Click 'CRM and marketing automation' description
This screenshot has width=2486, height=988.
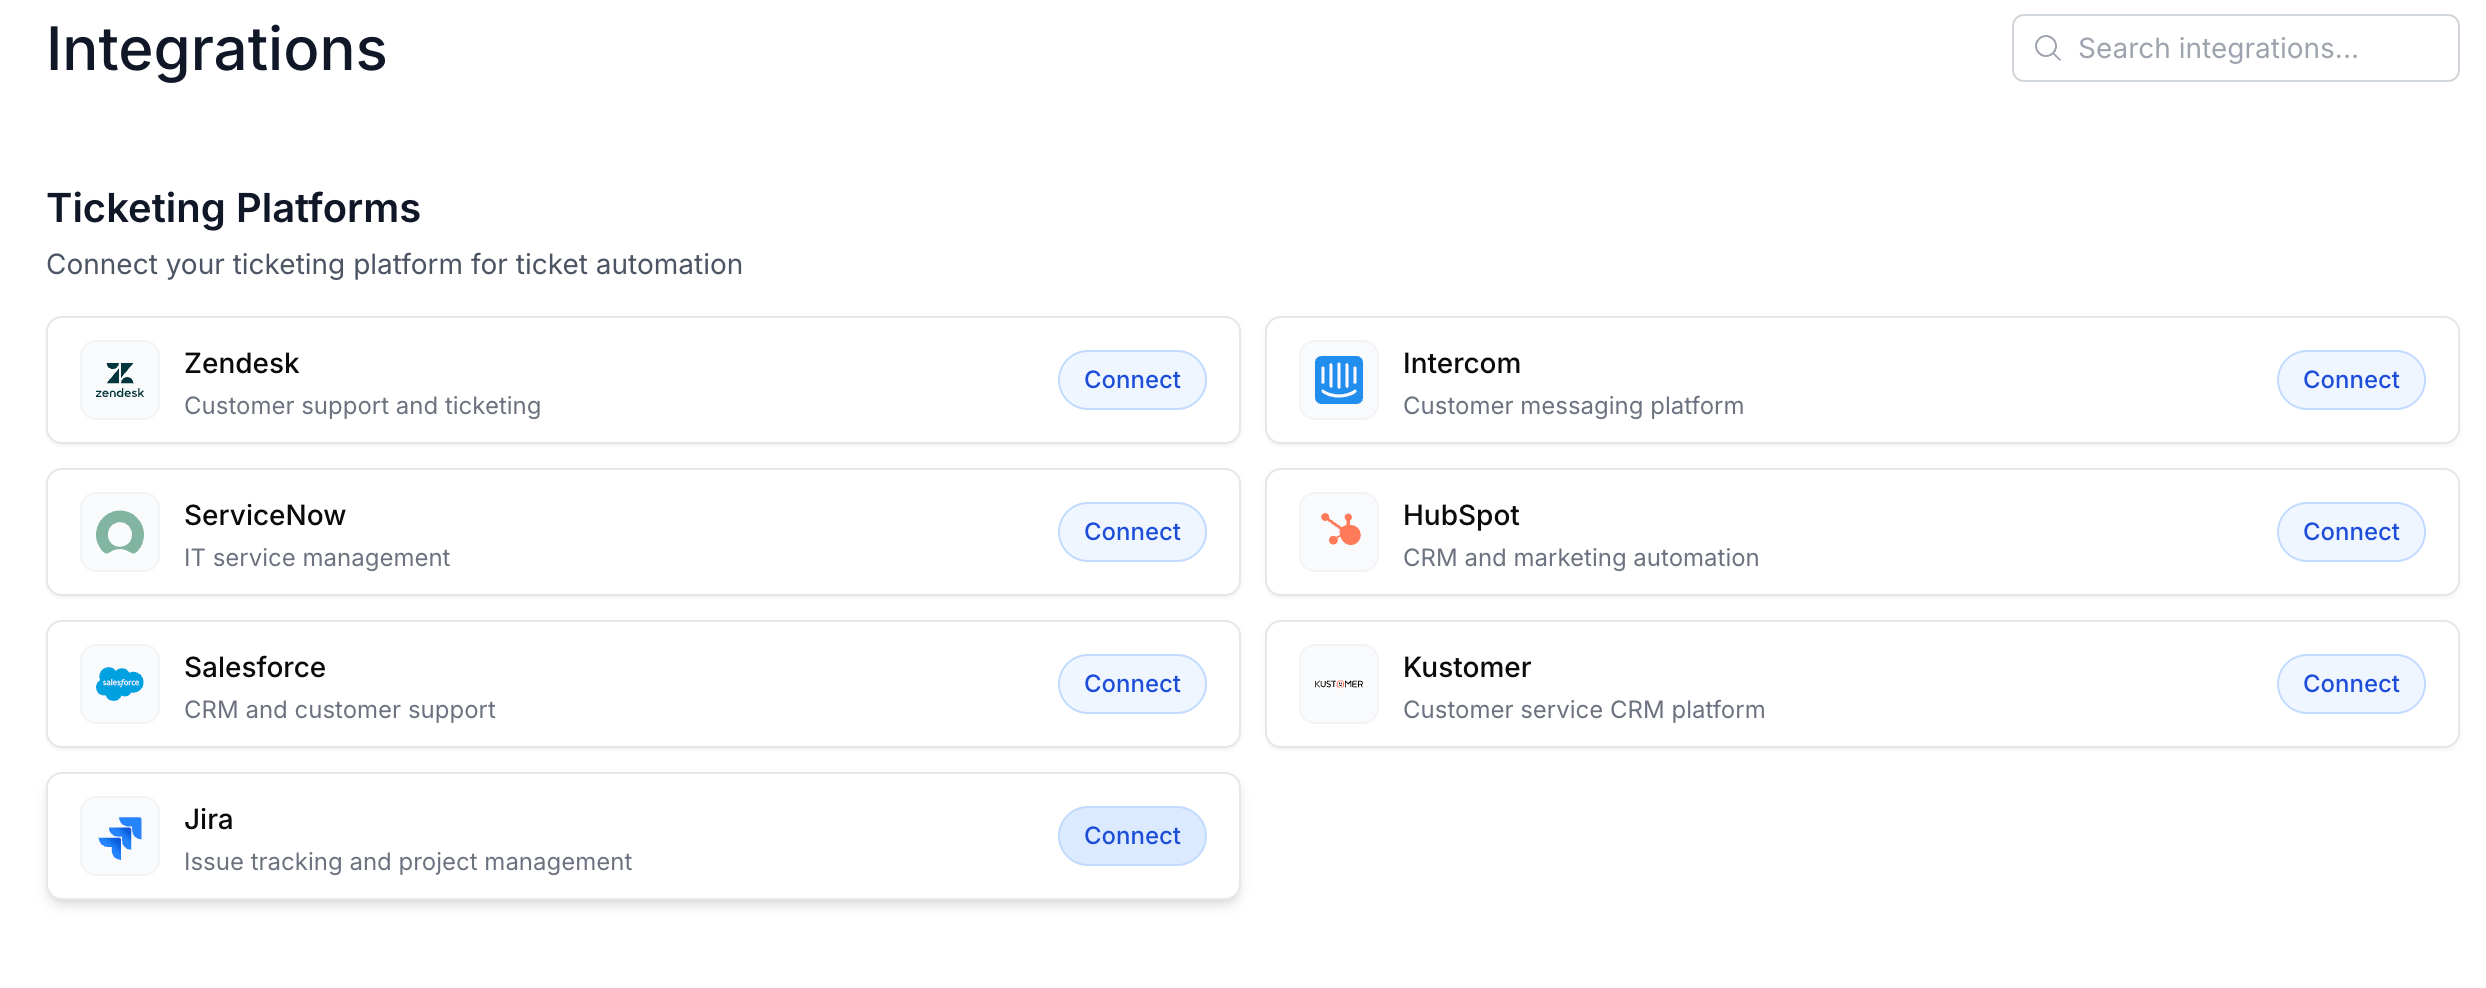(1581, 558)
